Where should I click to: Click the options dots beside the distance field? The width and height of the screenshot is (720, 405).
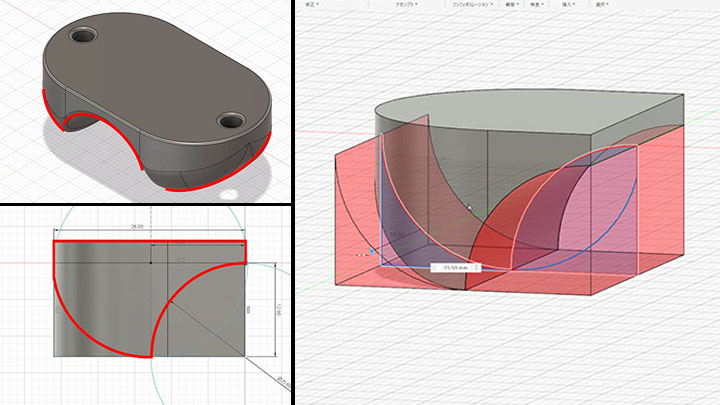pos(477,268)
